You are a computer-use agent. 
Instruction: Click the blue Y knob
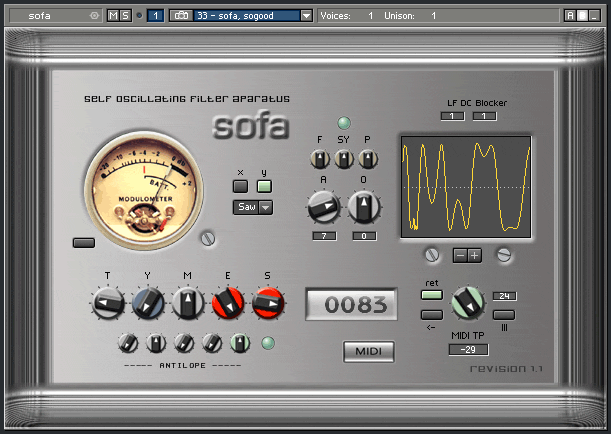[148, 303]
